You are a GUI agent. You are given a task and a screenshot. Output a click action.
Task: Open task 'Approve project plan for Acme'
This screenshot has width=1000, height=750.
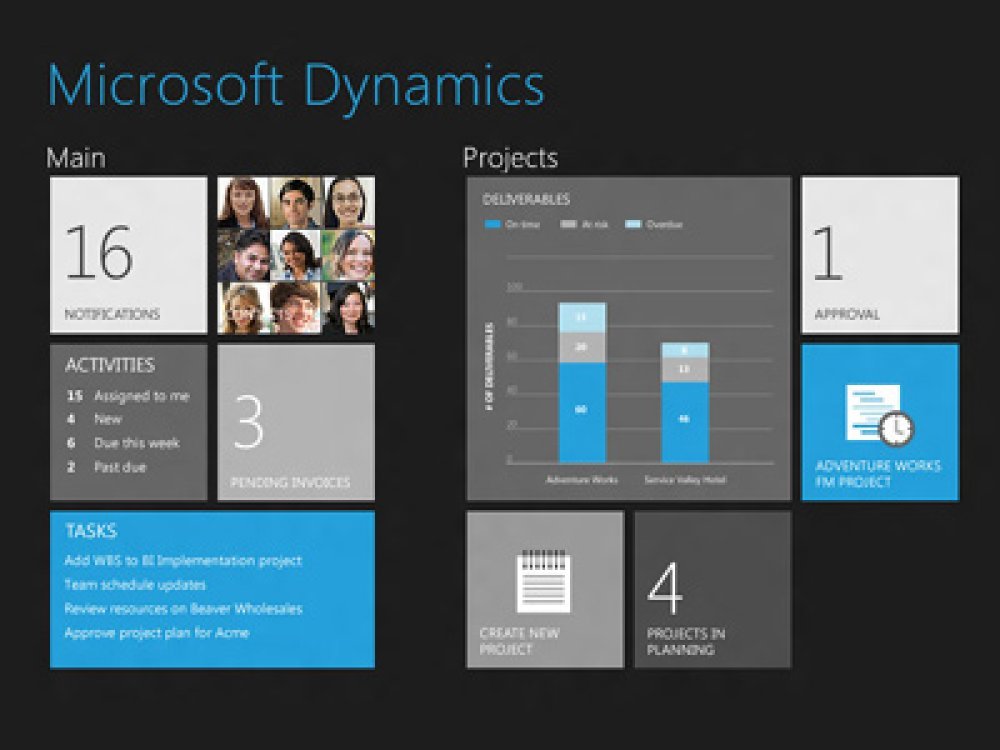(157, 633)
